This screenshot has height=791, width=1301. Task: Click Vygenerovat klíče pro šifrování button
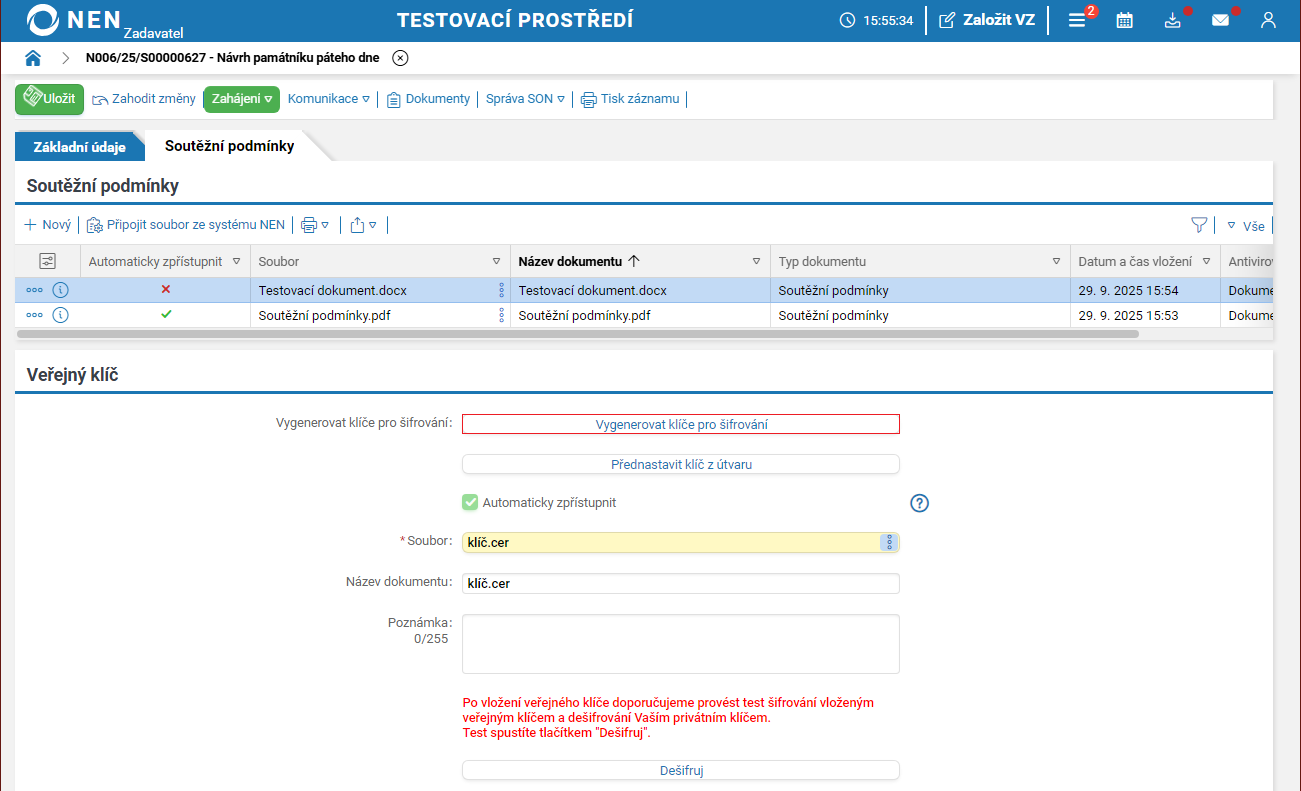click(681, 424)
